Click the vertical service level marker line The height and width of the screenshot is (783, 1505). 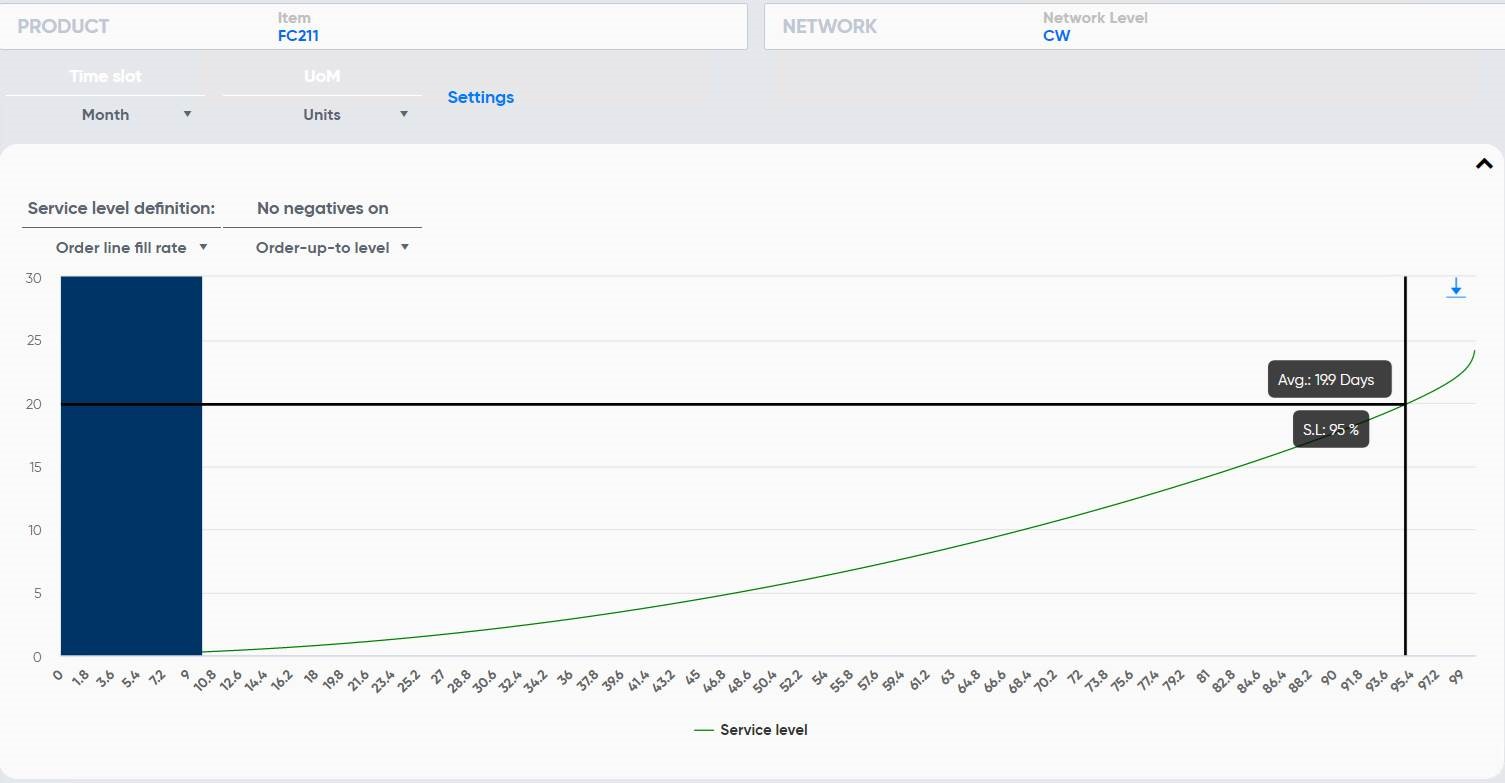(x=1405, y=540)
